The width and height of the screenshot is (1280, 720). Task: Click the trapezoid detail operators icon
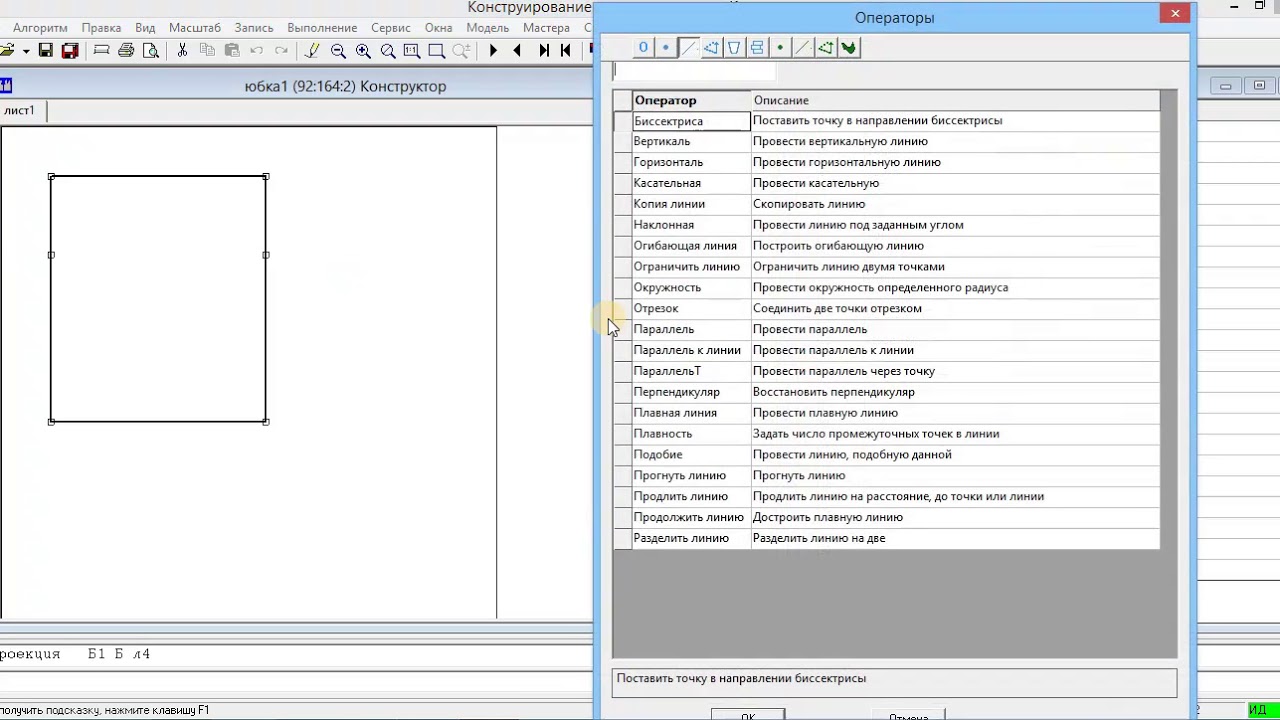coord(734,47)
